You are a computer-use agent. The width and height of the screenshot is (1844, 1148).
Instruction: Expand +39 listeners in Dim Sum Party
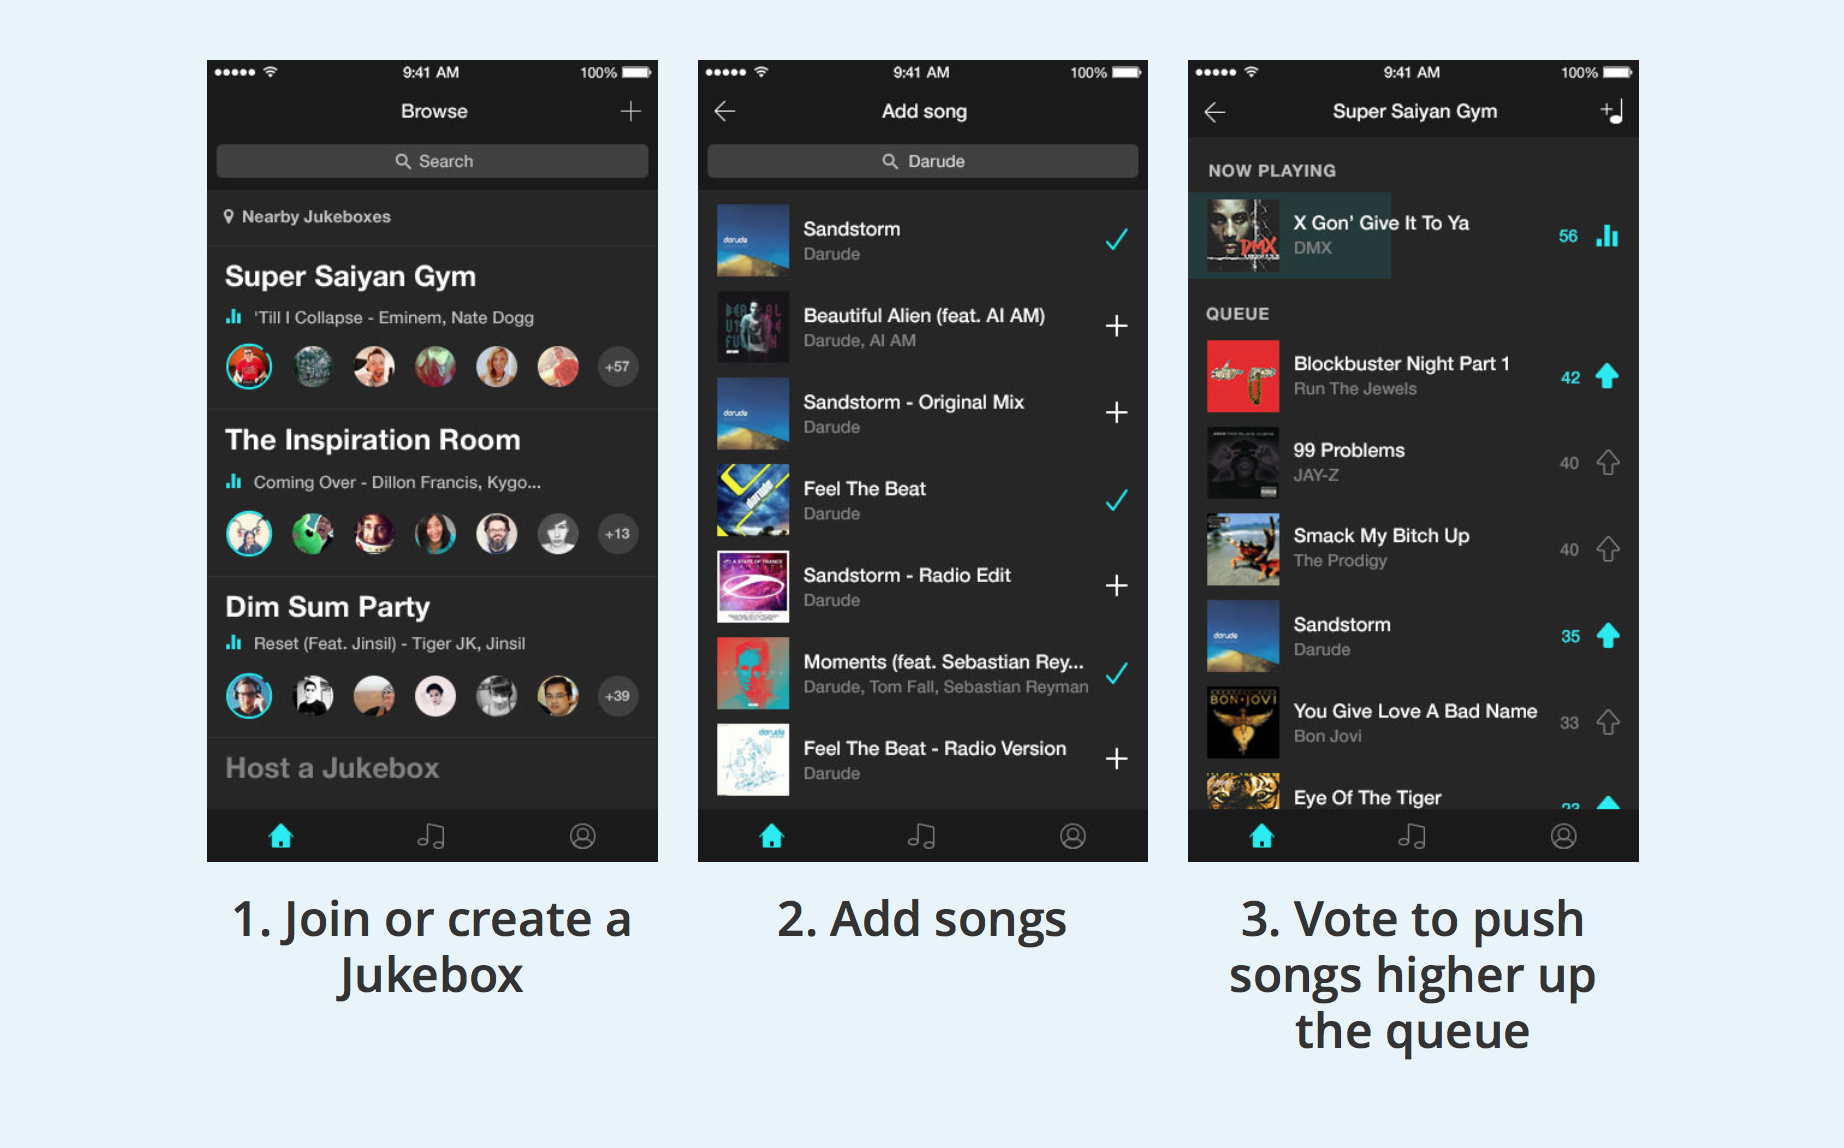click(x=618, y=696)
